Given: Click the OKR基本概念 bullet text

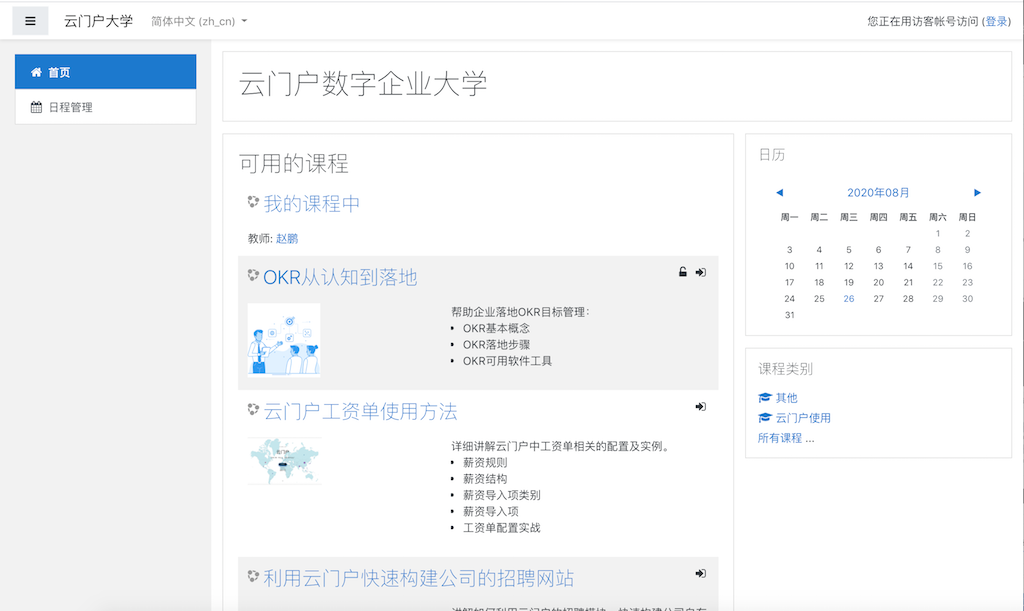Looking at the screenshot, I should coord(496,328).
